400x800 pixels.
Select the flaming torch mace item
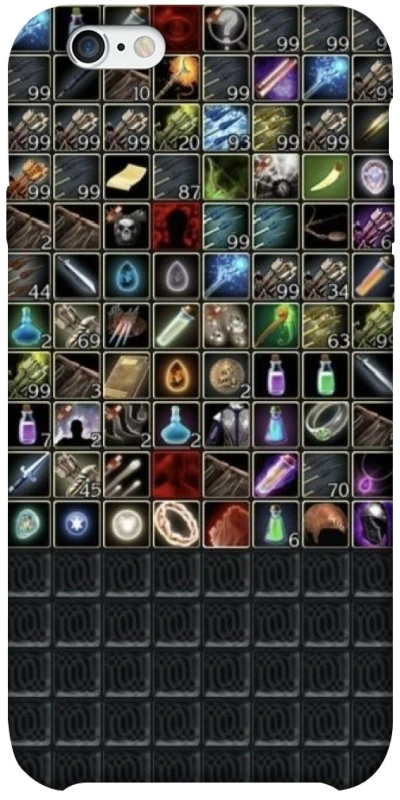tap(177, 78)
